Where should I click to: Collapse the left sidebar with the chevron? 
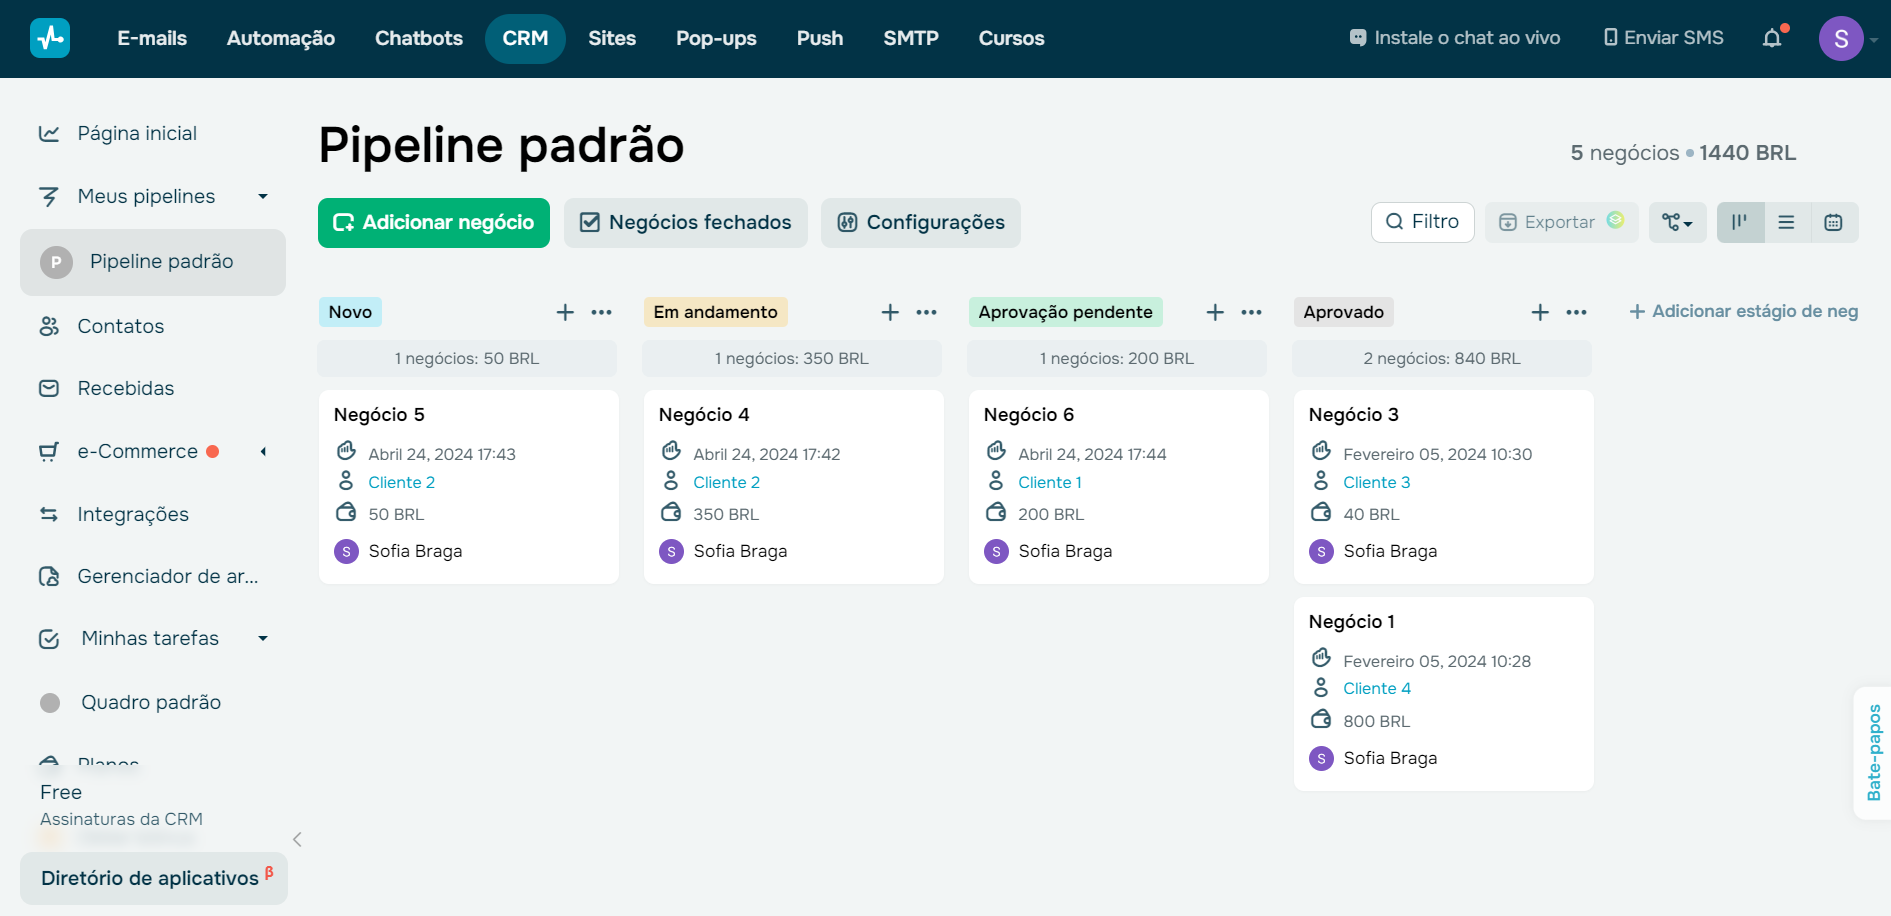(297, 840)
